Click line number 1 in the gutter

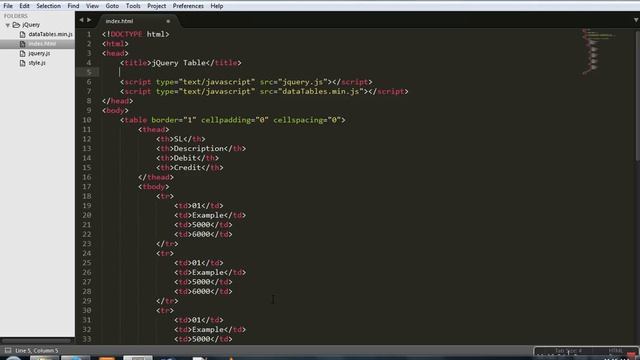[89, 34]
